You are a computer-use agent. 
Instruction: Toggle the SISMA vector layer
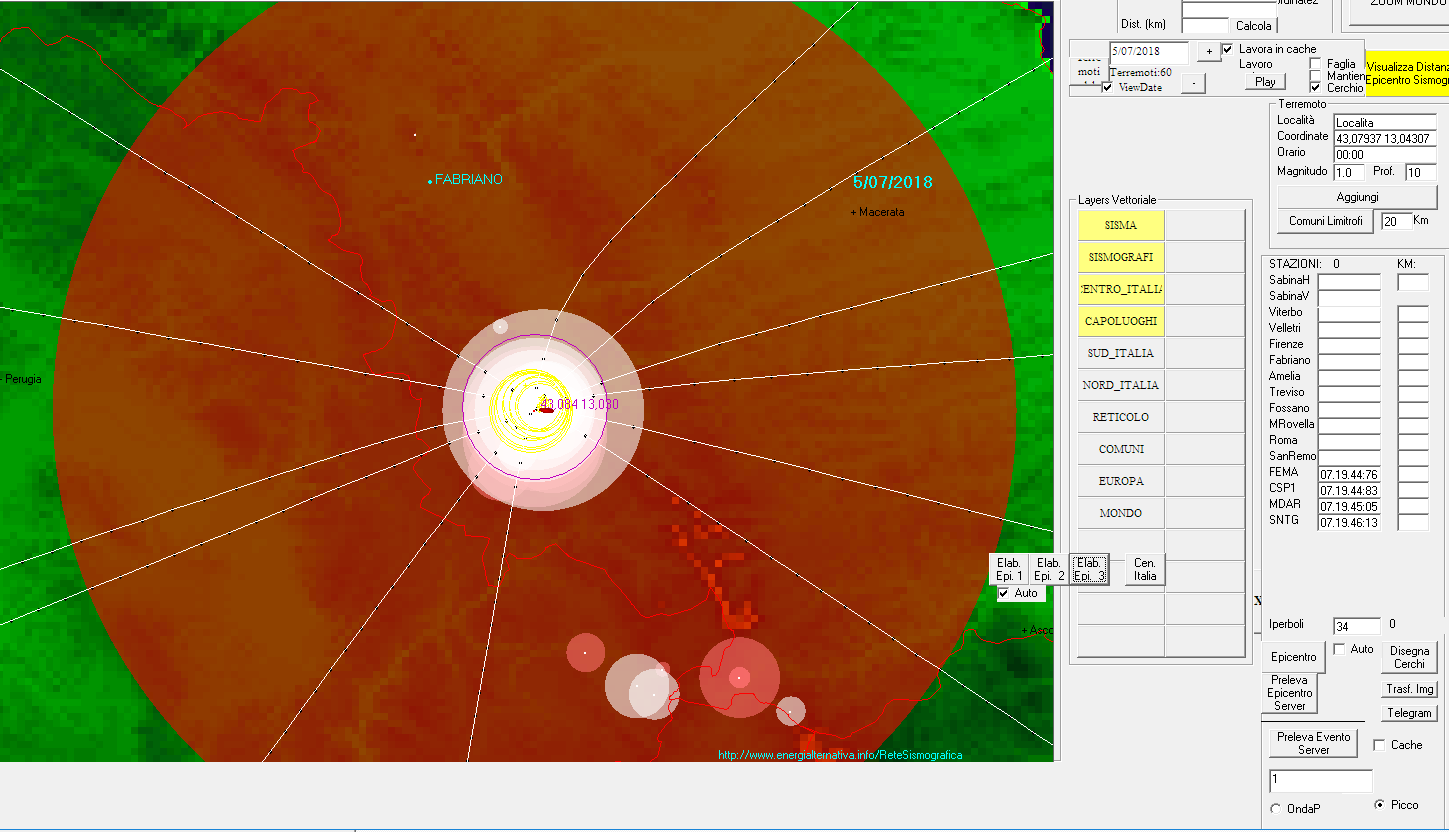(1121, 225)
